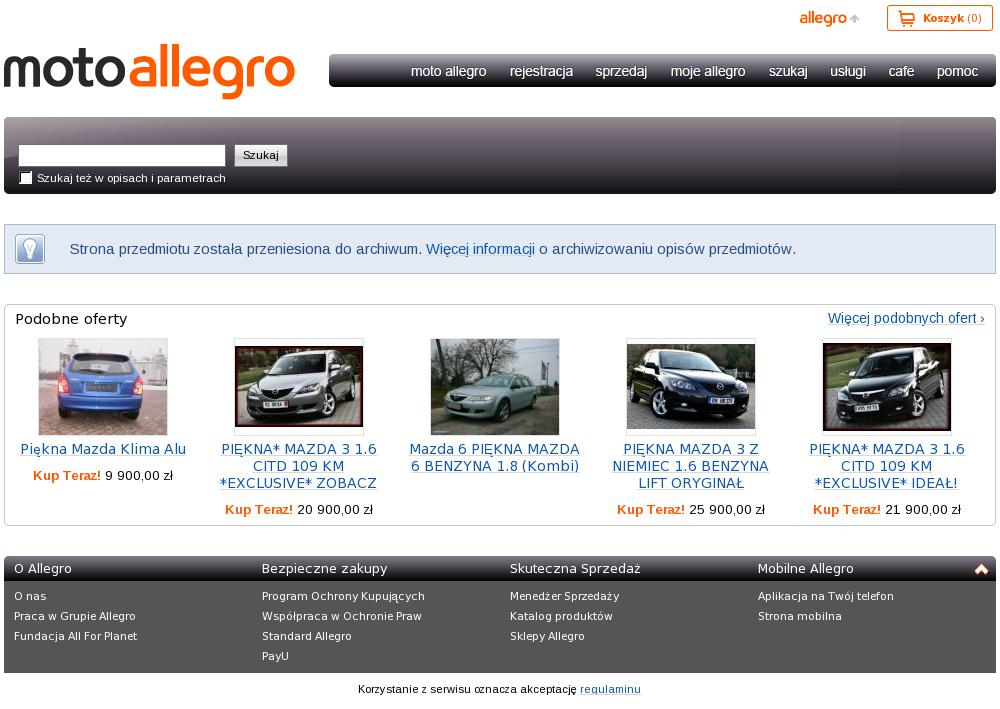
Task: Open black Mazda 3 Z NIEMIEC thumbnail
Action: pos(691,386)
